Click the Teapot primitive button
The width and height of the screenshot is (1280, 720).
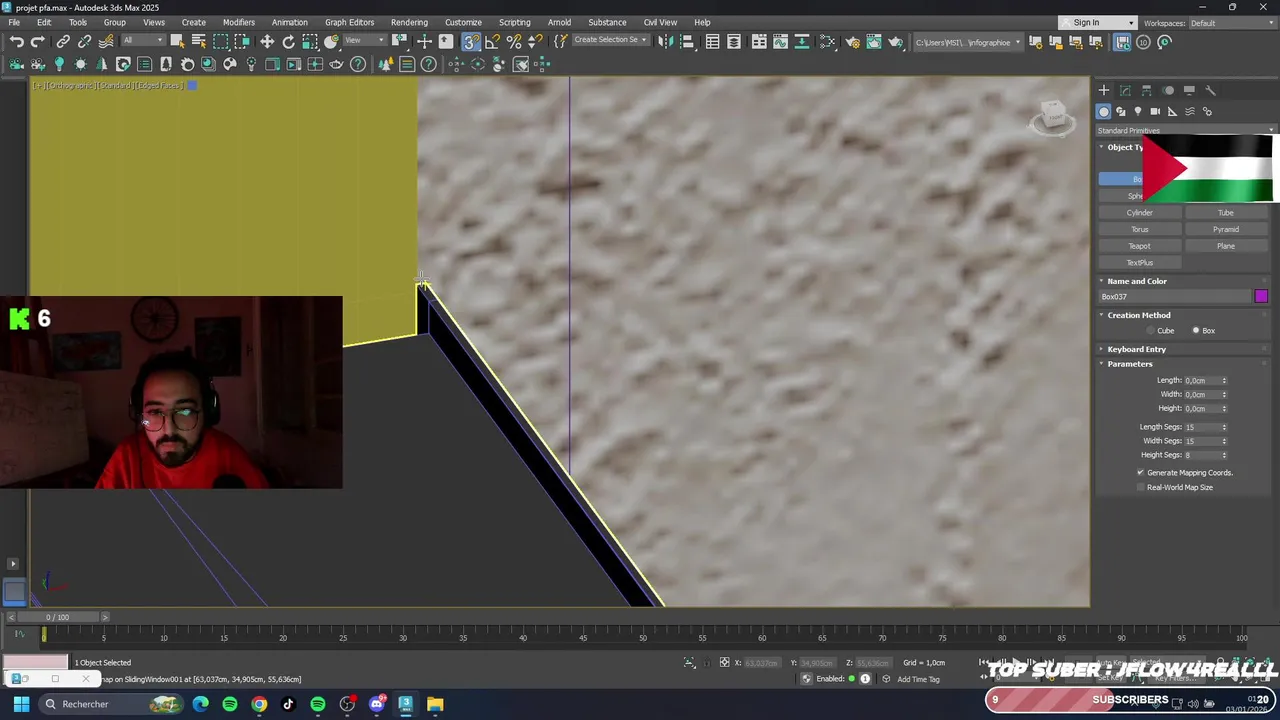(1140, 246)
